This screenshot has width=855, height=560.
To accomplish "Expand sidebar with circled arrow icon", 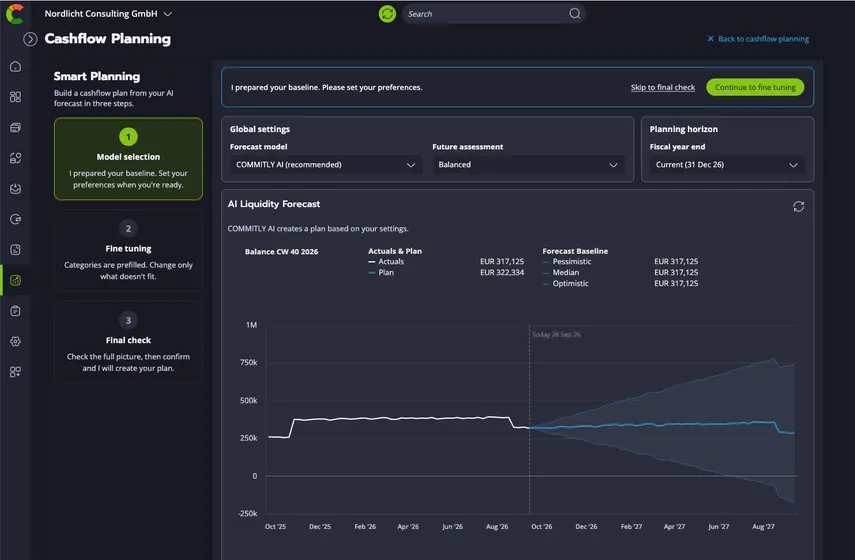I will pos(30,39).
